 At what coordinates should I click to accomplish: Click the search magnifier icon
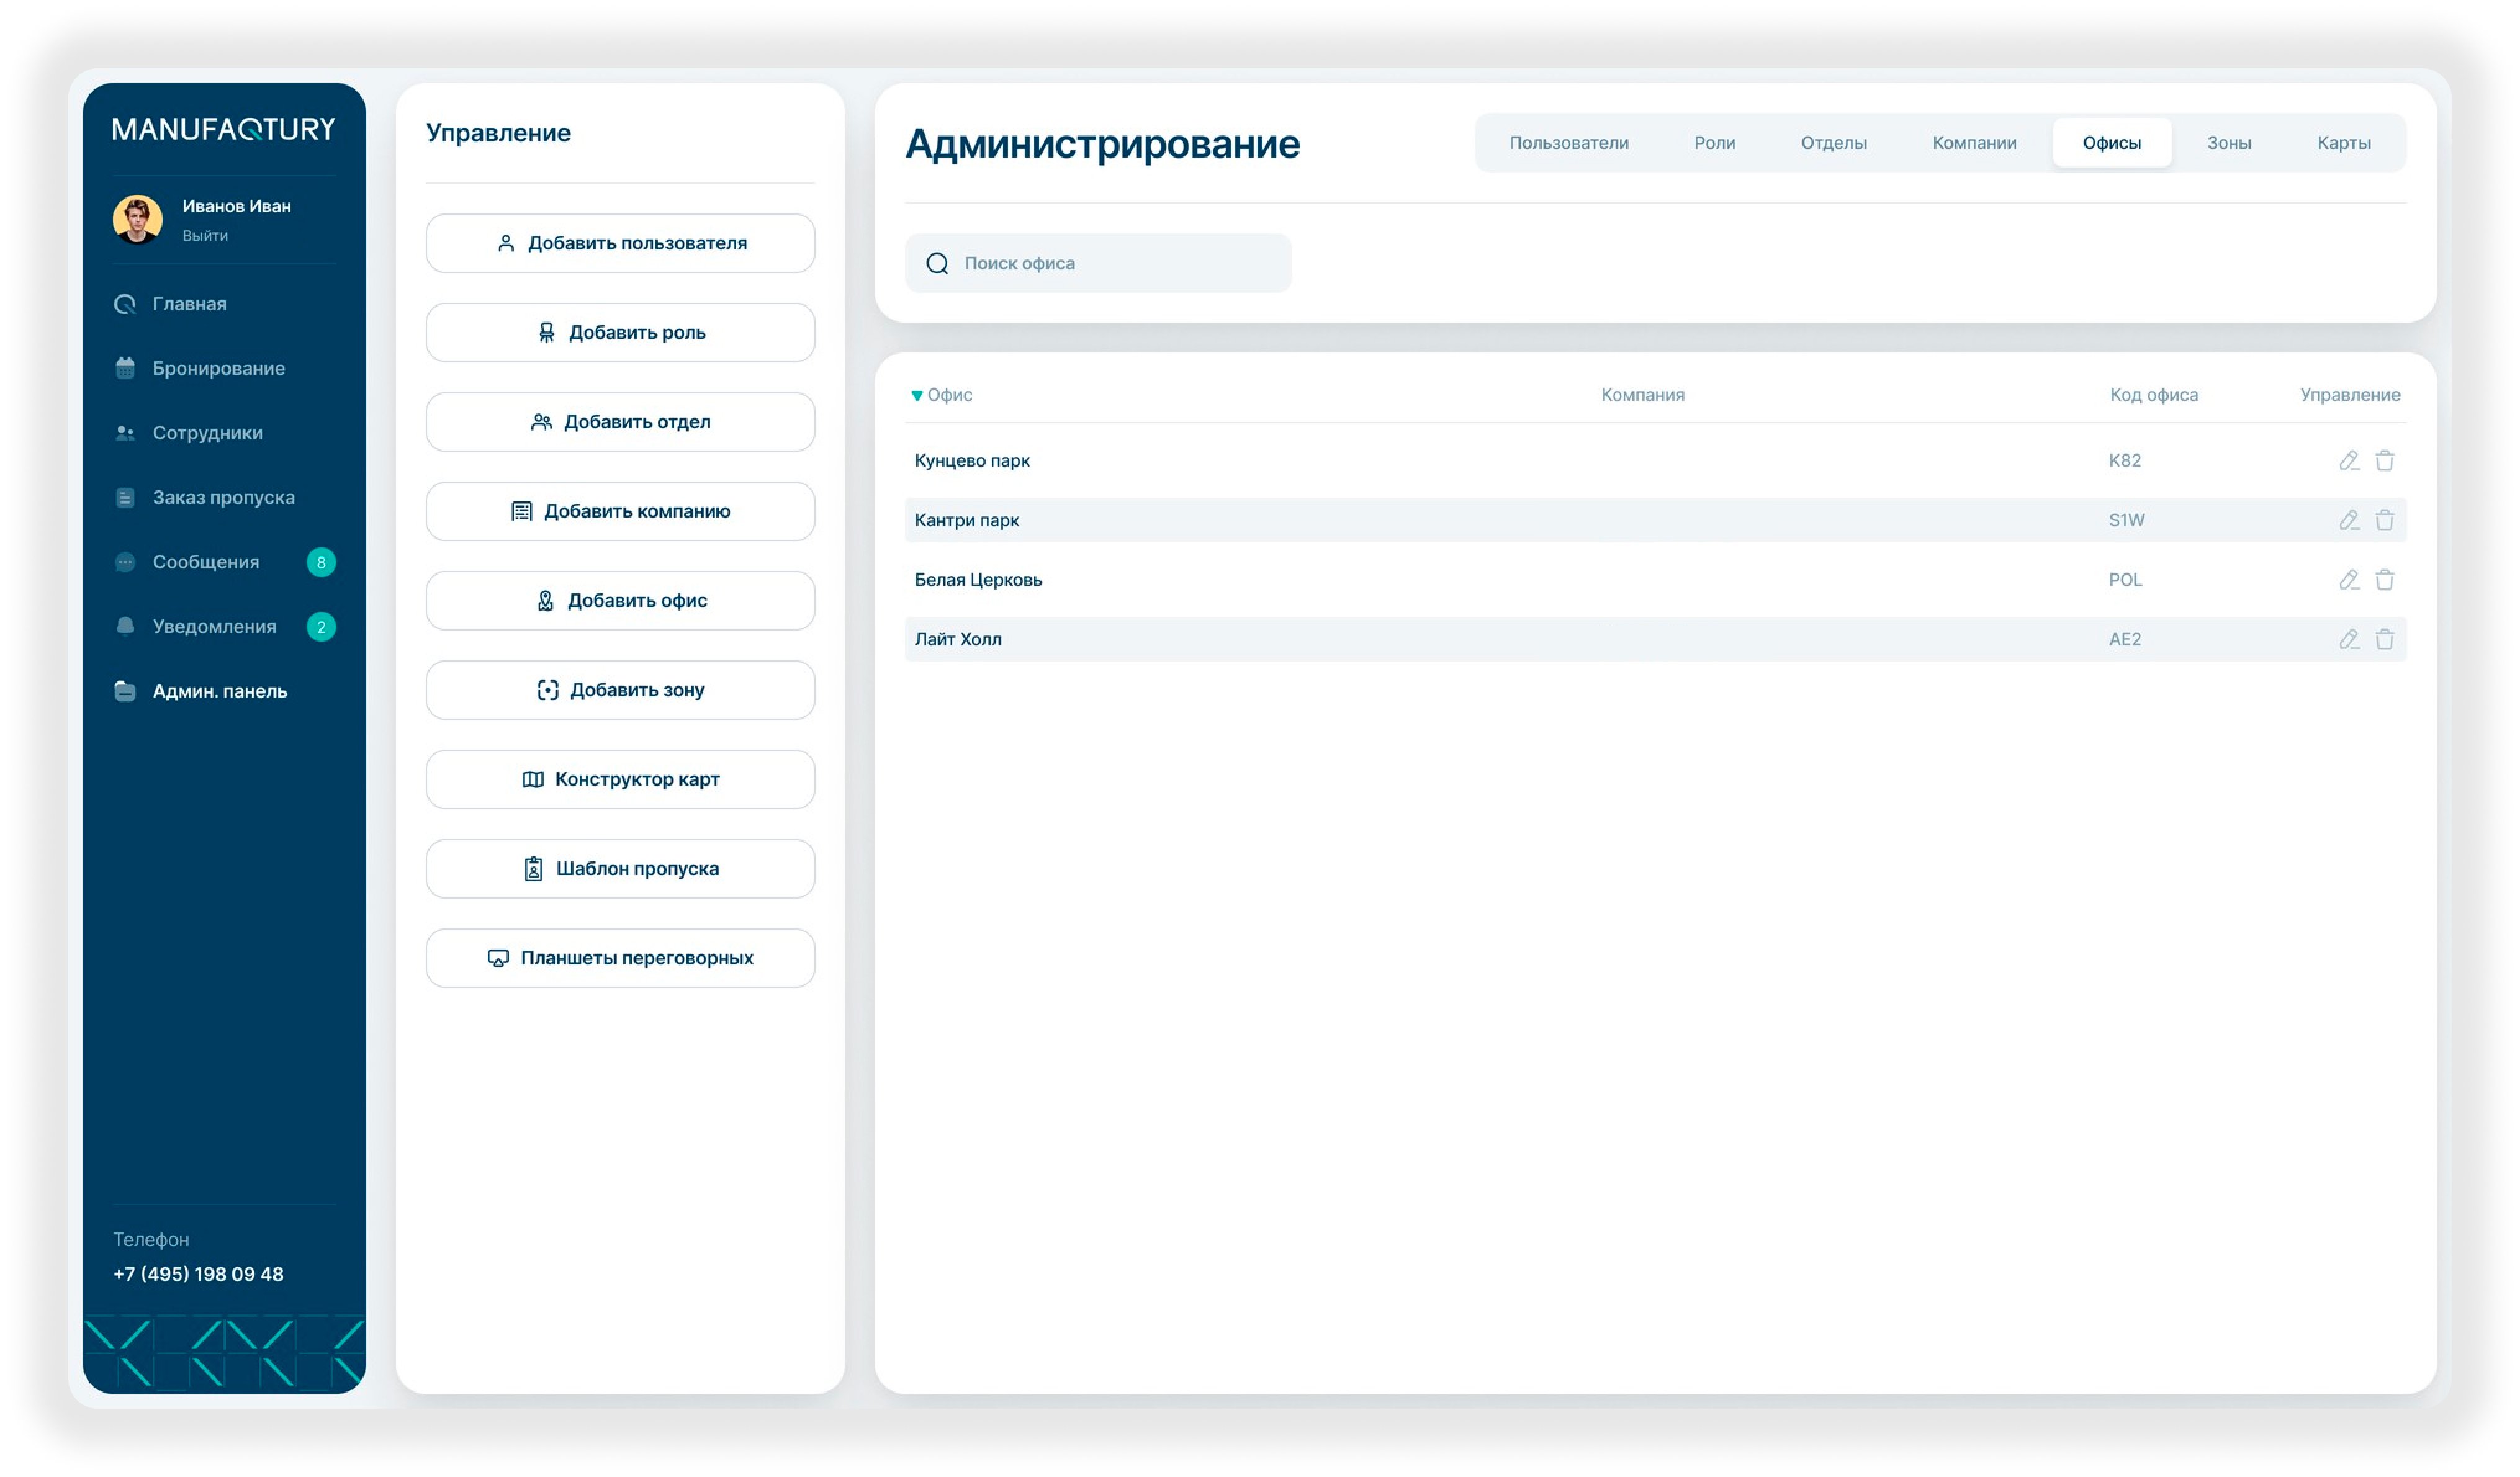(937, 263)
